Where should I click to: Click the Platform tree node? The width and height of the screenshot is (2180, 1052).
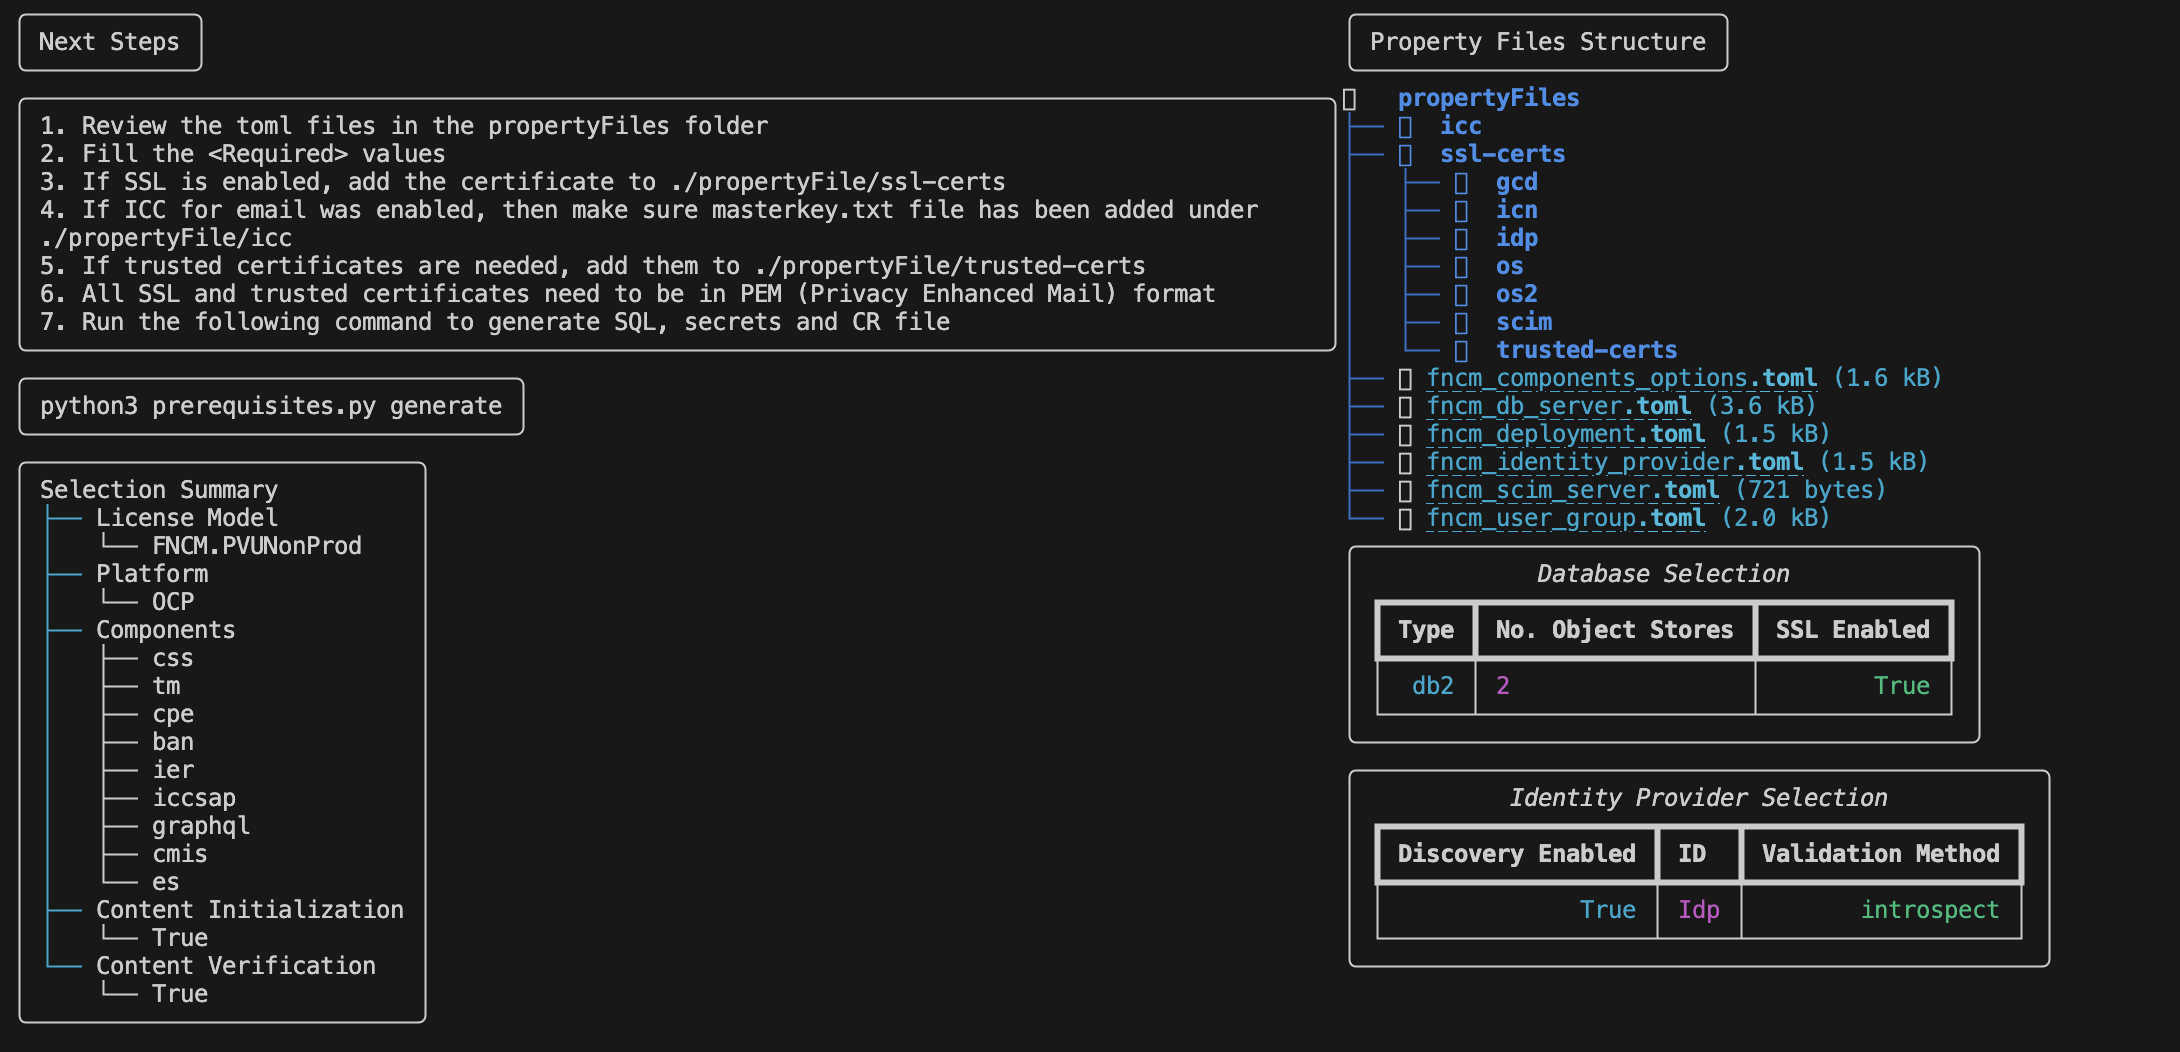(152, 574)
